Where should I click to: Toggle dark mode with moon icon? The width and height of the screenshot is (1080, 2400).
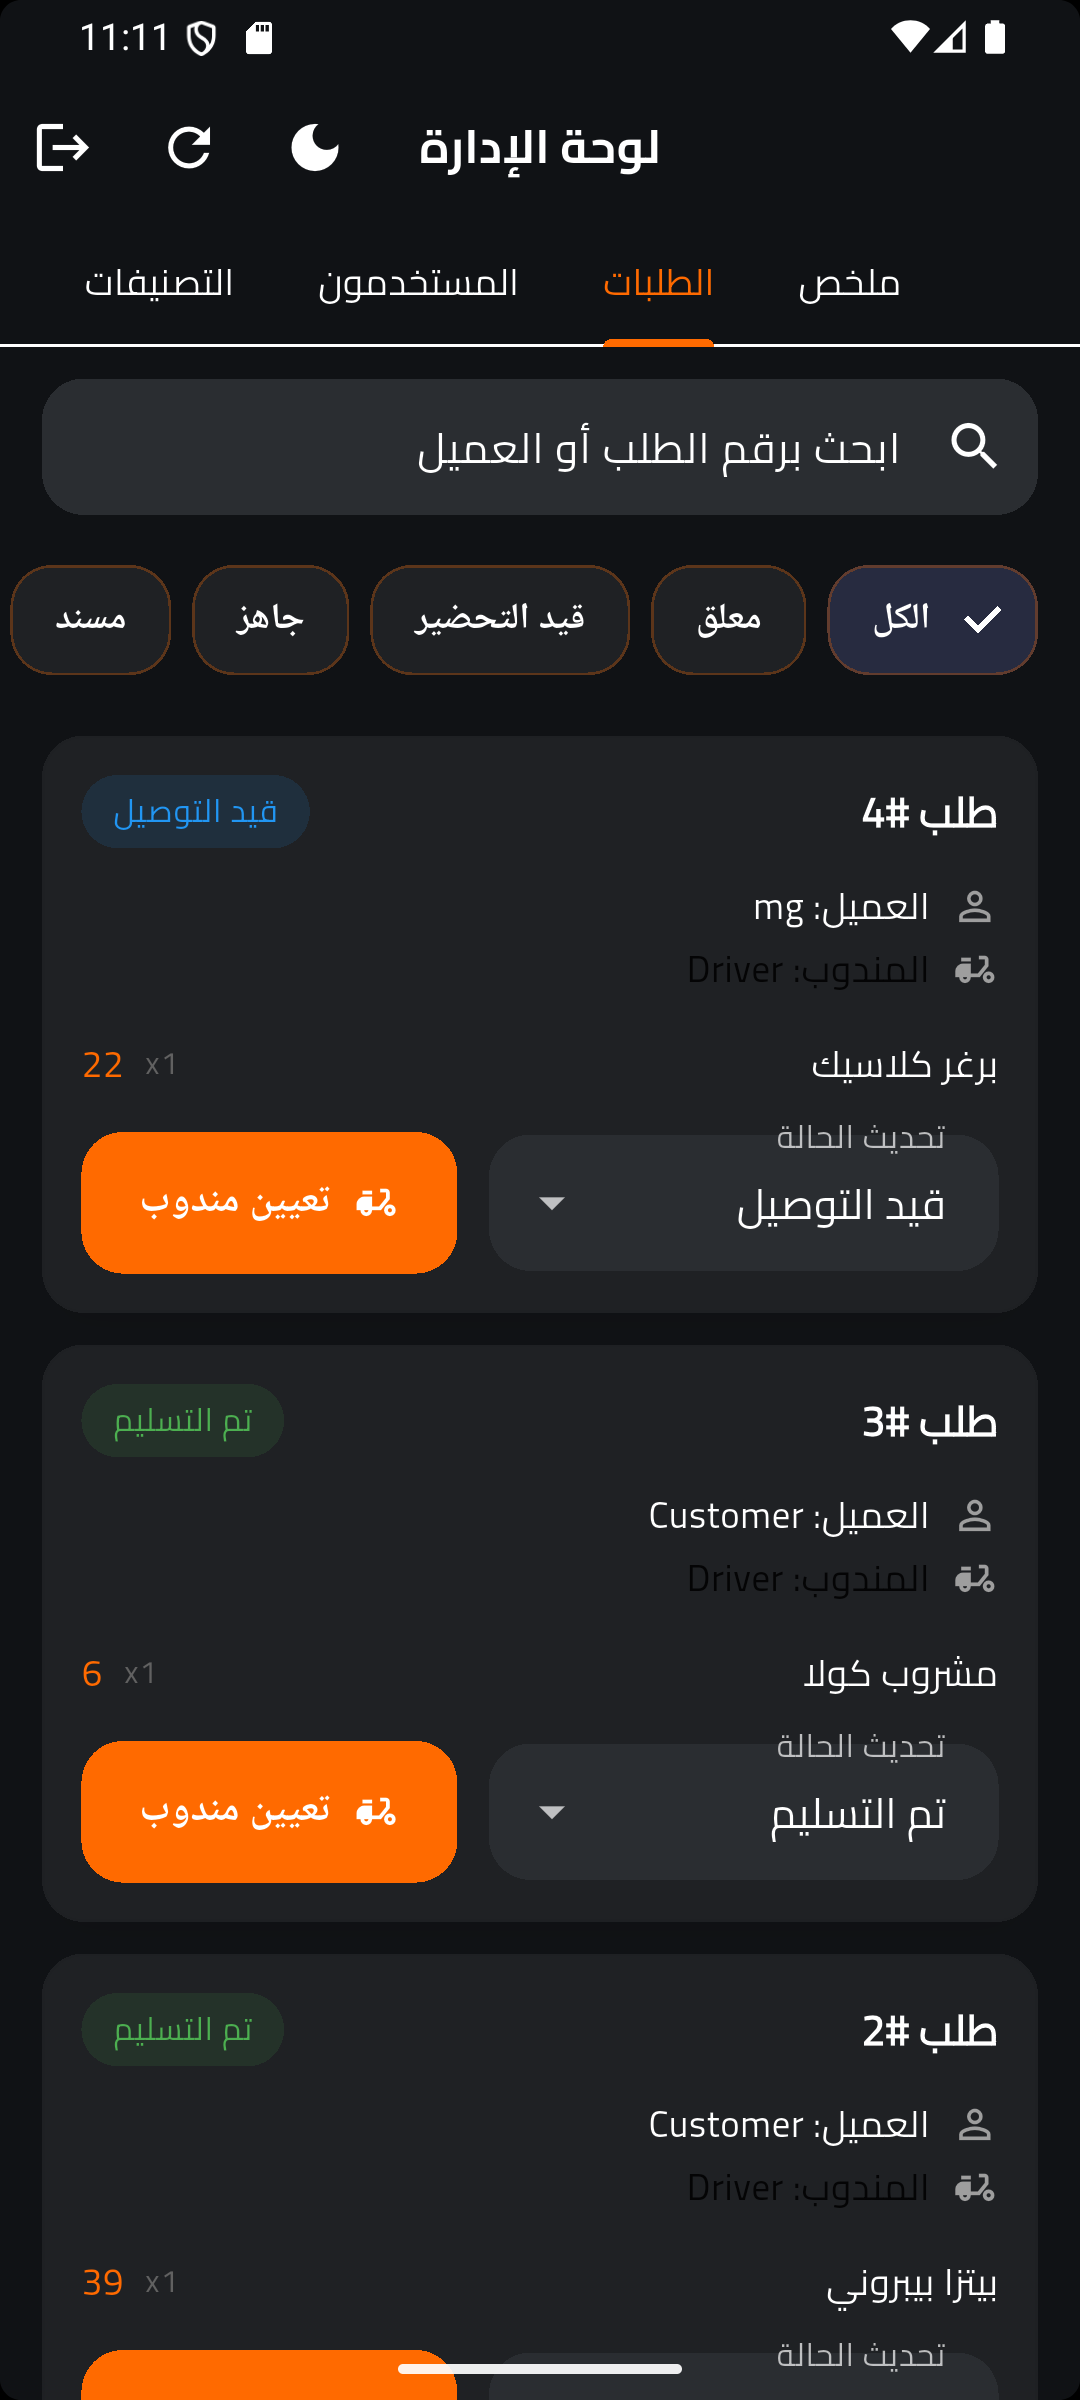pyautogui.click(x=315, y=148)
